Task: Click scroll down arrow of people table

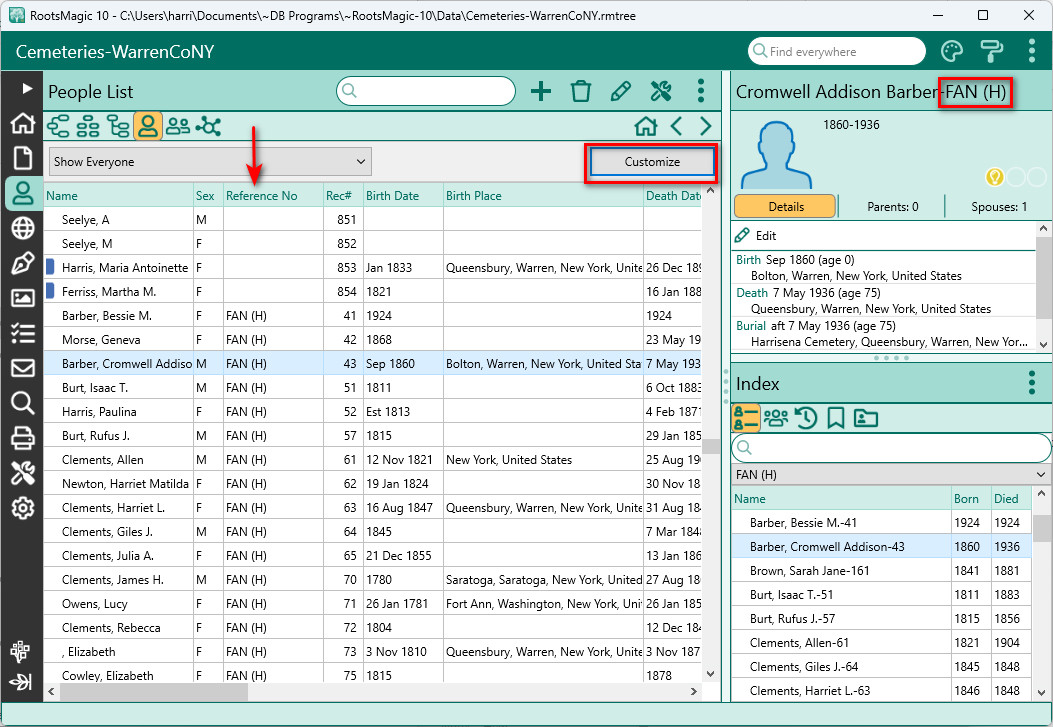Action: click(711, 673)
